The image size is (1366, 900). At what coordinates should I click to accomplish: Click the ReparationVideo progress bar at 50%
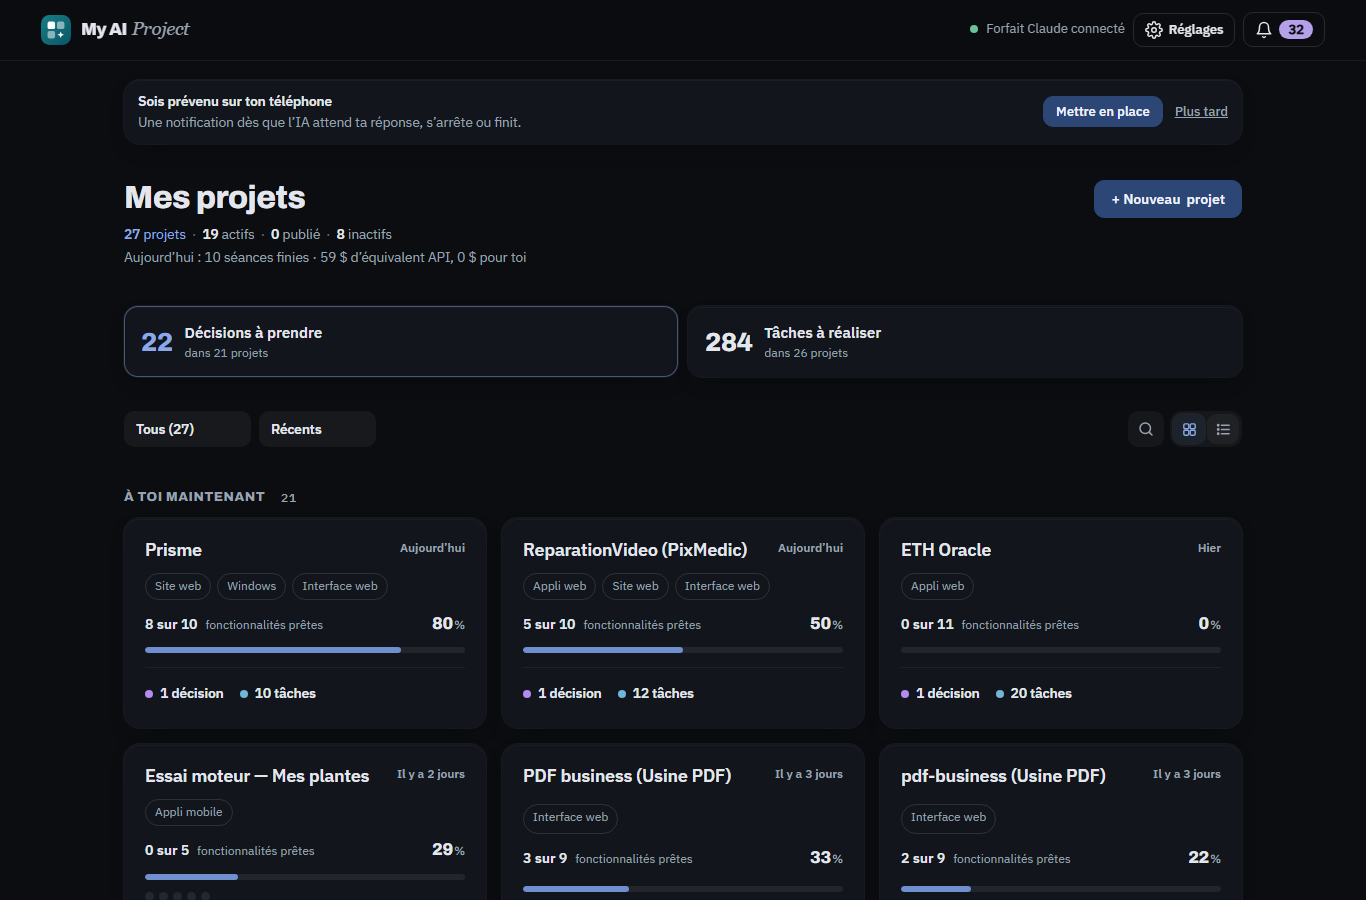pyautogui.click(x=683, y=650)
